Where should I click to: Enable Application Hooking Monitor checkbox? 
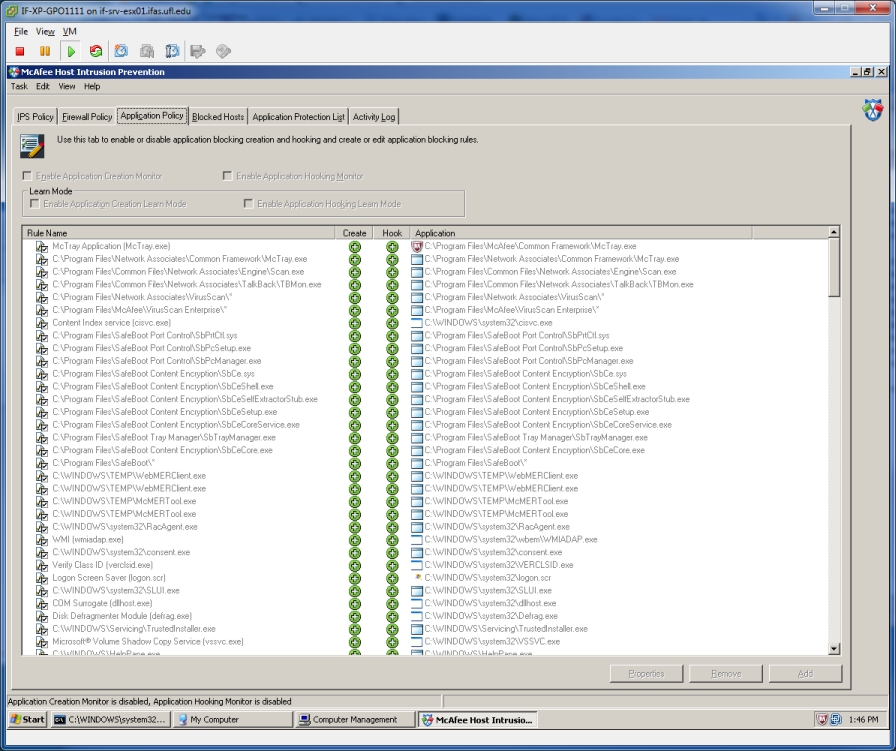[x=227, y=176]
